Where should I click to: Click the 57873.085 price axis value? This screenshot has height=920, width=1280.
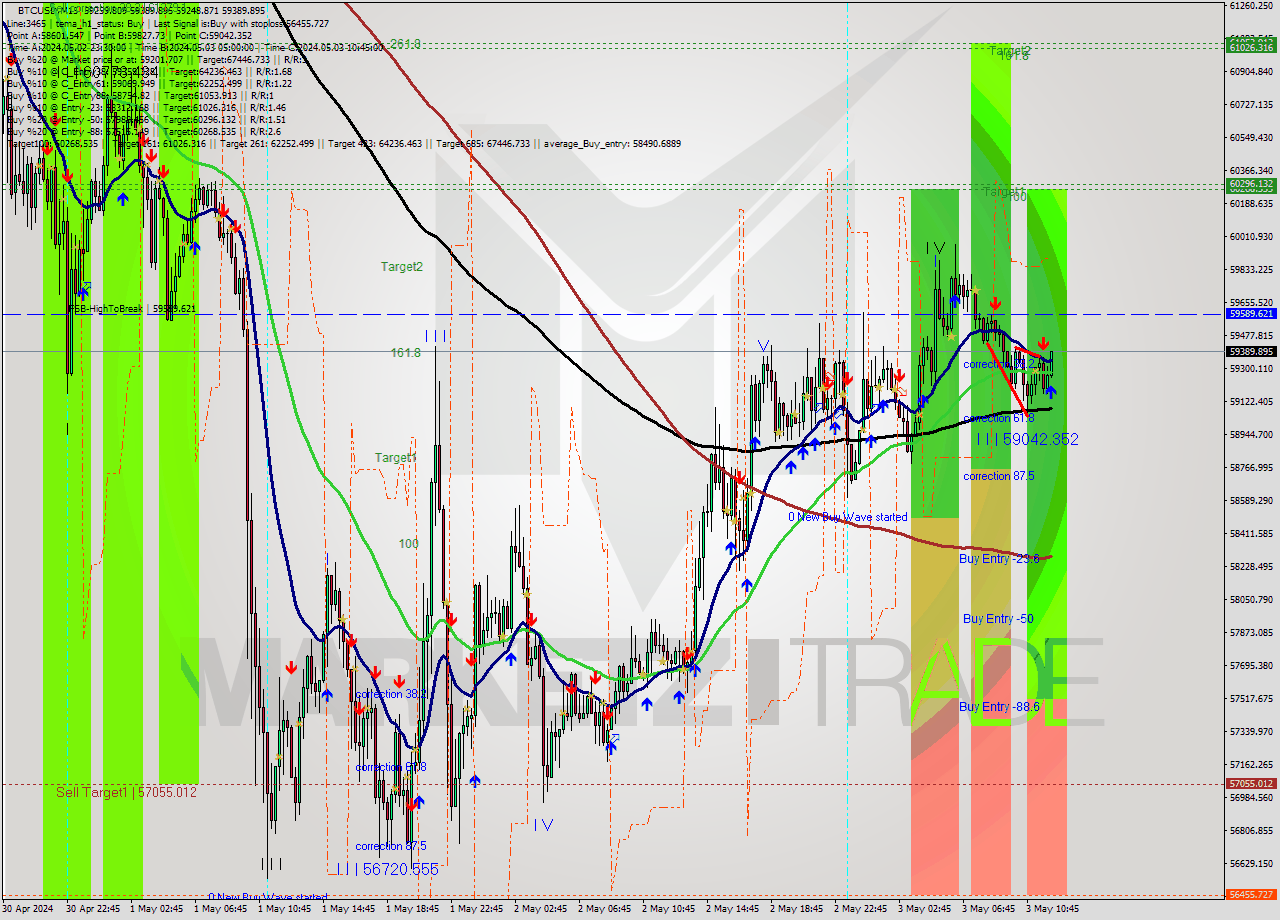tap(1251, 633)
